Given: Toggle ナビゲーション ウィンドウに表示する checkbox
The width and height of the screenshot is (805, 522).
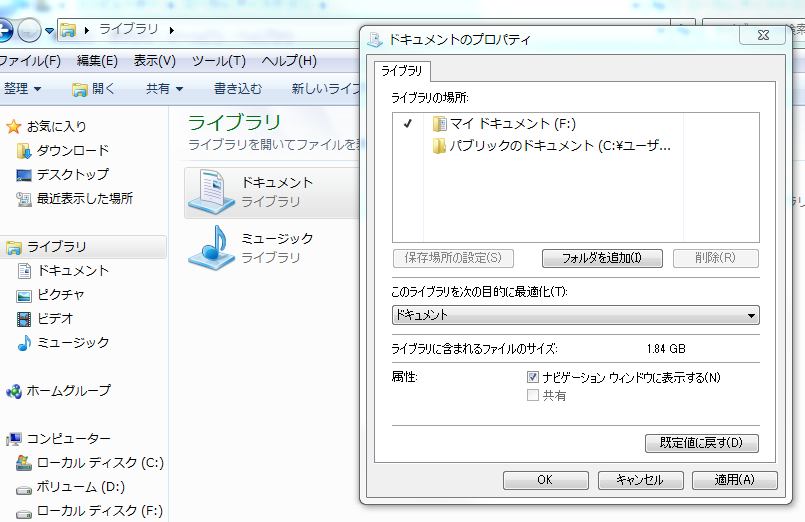Looking at the screenshot, I should [x=532, y=378].
